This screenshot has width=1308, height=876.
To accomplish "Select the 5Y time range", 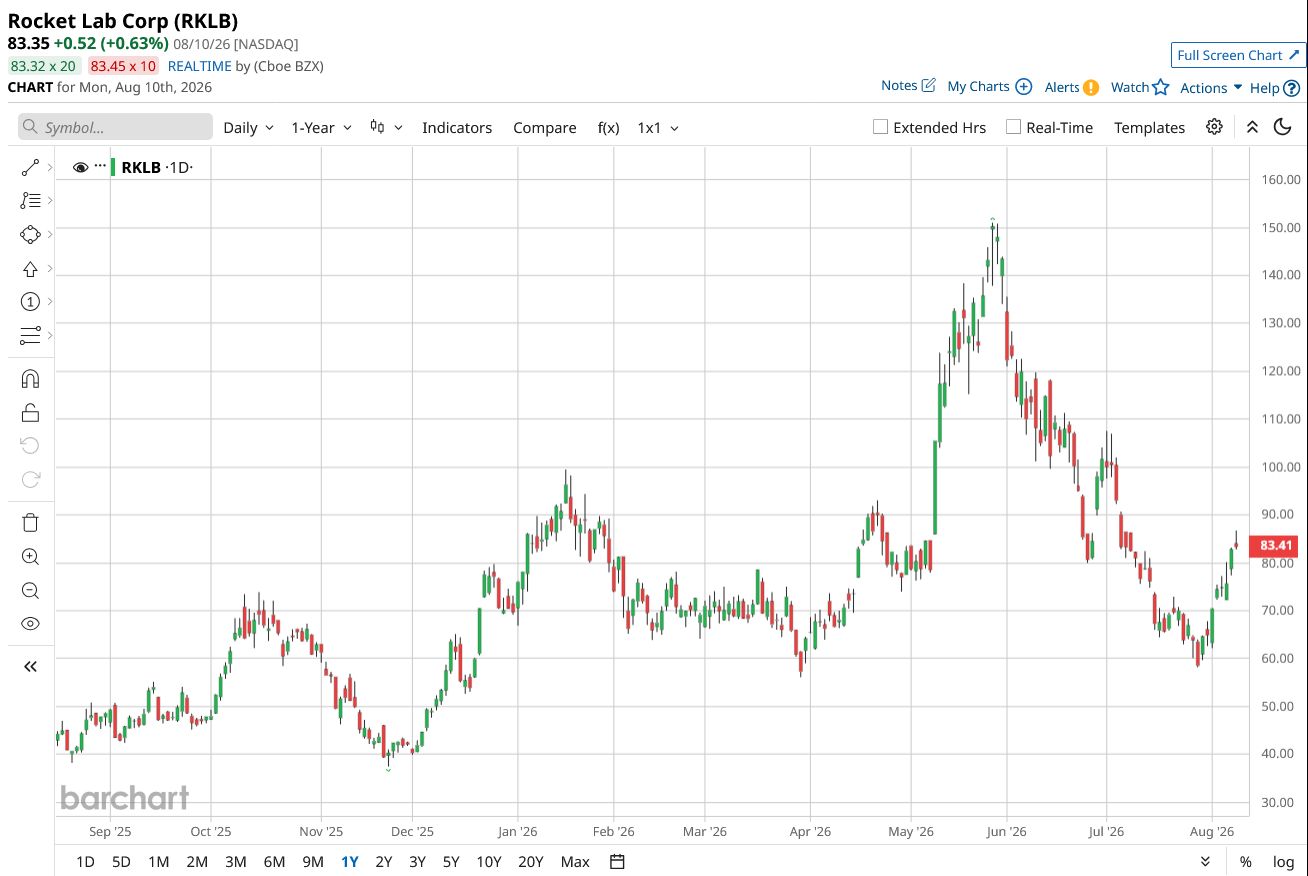I will pyautogui.click(x=451, y=862).
